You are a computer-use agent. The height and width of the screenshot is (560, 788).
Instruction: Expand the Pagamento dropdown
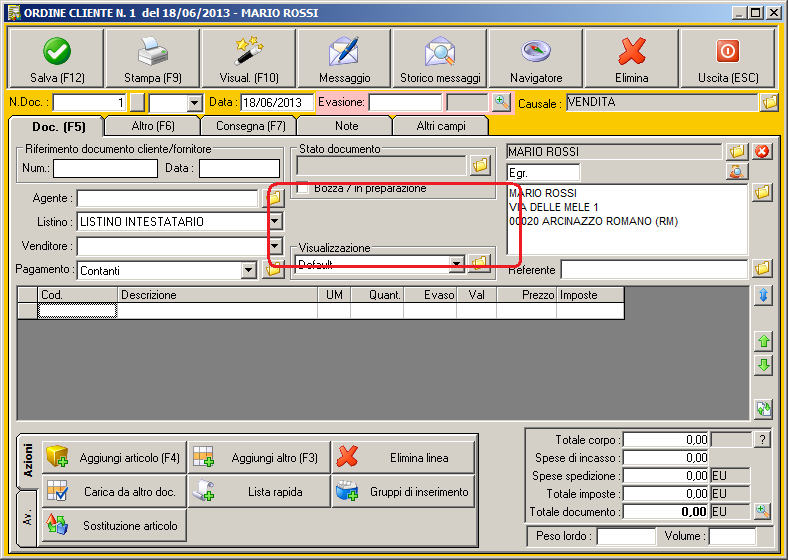coord(249,270)
